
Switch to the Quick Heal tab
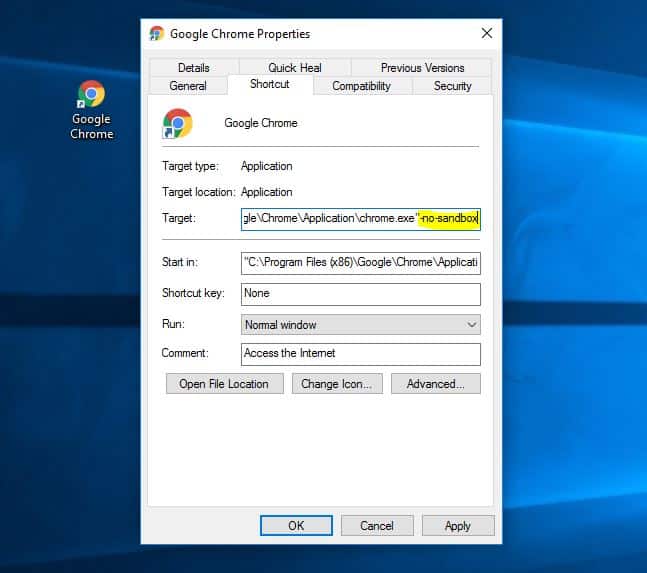[295, 68]
